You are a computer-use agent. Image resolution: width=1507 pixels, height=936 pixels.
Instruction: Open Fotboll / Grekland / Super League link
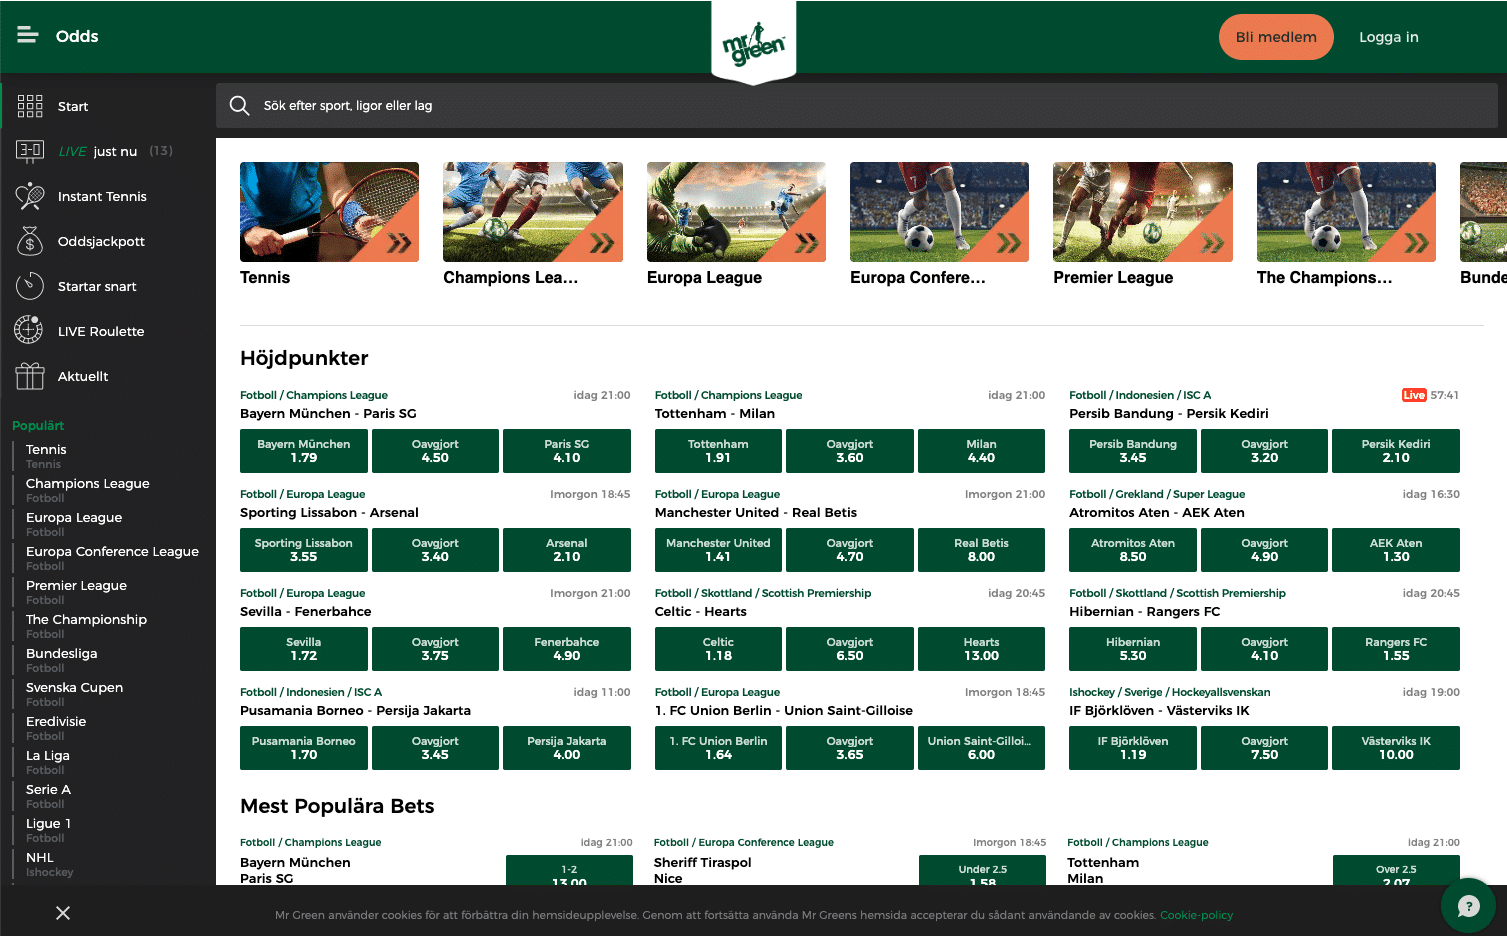point(1157,494)
